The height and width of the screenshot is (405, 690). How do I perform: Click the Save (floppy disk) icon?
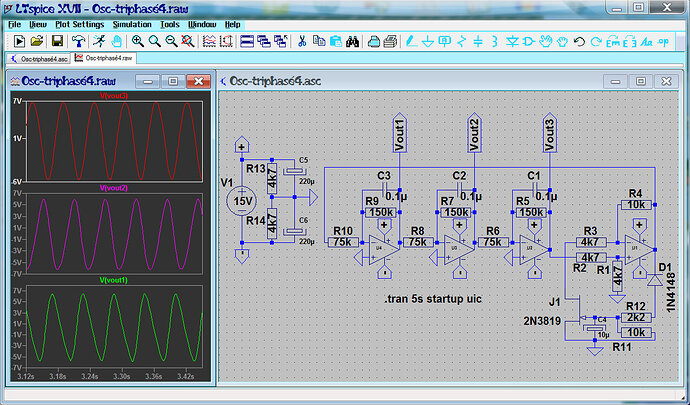tap(57, 41)
